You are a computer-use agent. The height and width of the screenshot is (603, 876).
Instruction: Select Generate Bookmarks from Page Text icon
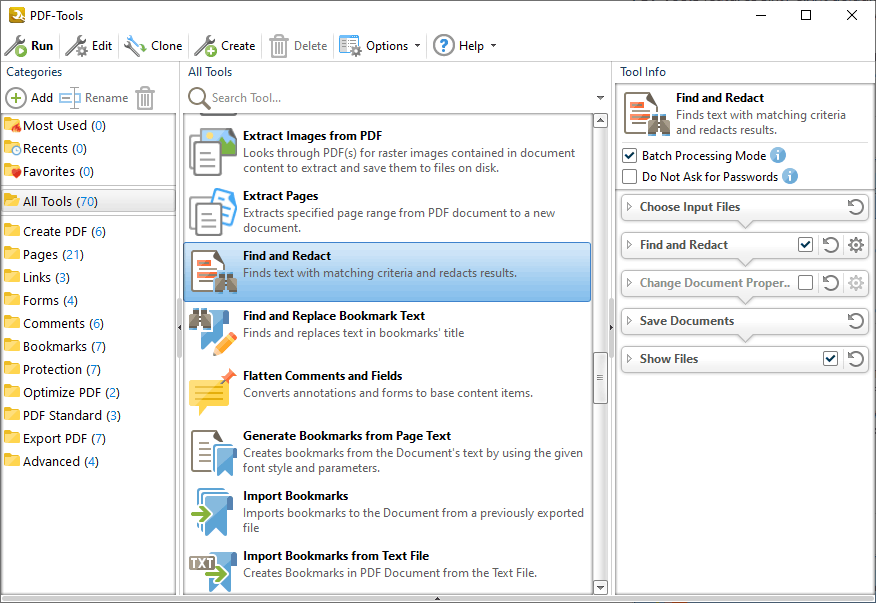click(x=213, y=452)
